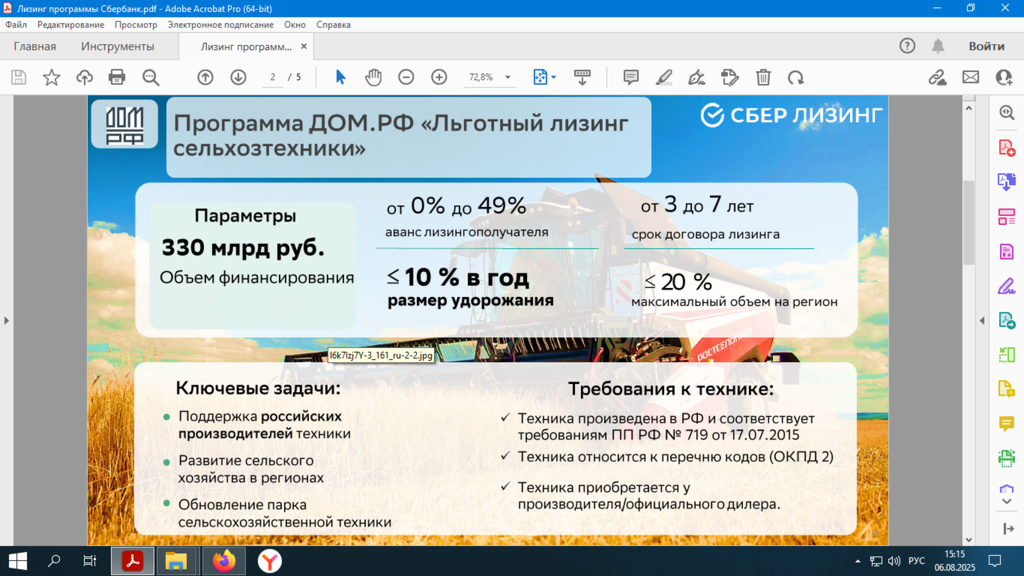Click the vertical scrollbar down arrow
Viewport: 1024px width, 576px height.
point(968,540)
